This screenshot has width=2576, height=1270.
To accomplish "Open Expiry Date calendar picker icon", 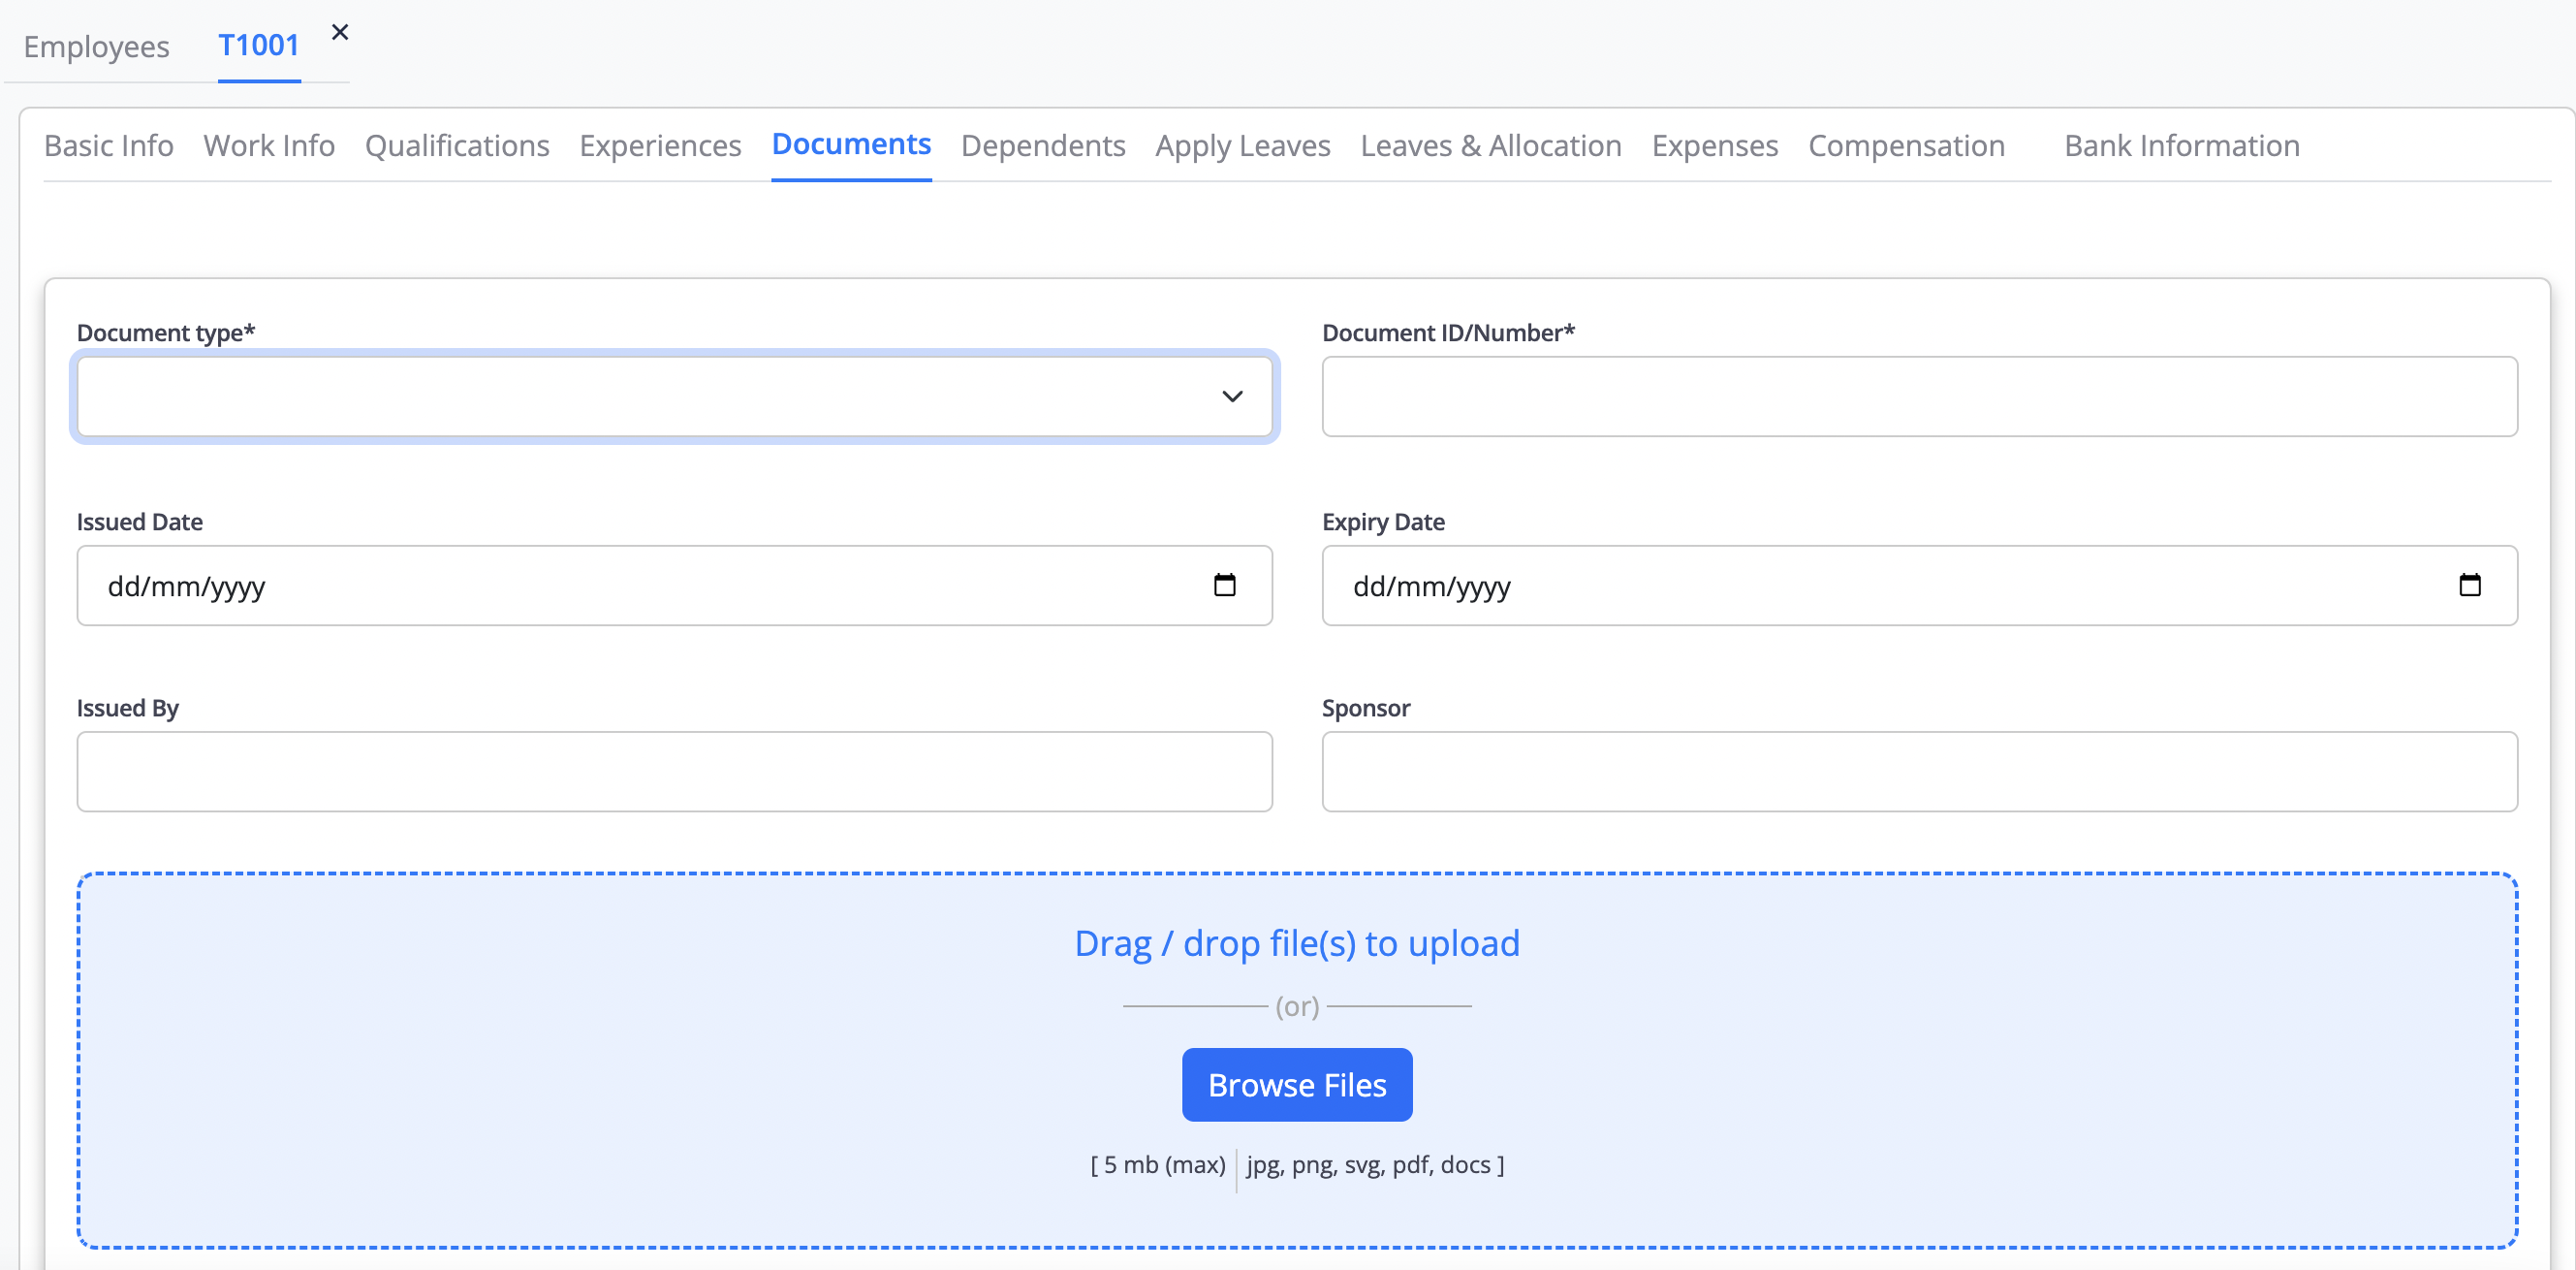I will (x=2469, y=585).
